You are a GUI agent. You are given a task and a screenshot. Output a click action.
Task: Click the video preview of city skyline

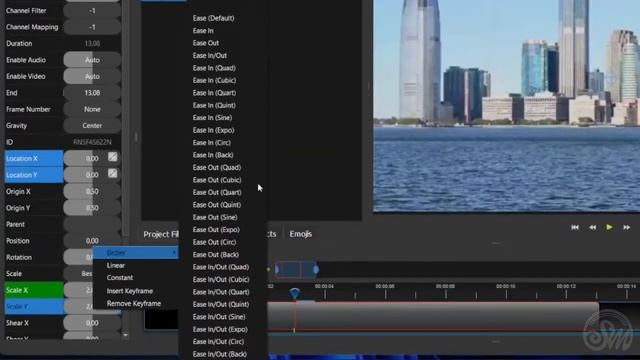(x=507, y=105)
